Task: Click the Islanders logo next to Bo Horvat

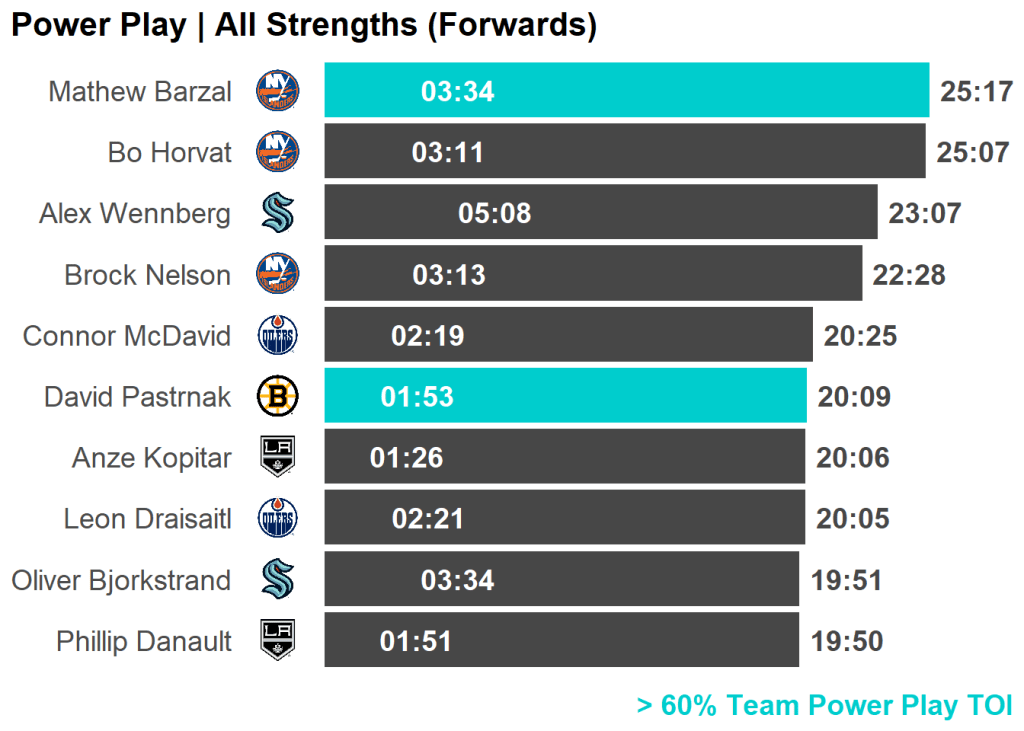Action: (277, 152)
